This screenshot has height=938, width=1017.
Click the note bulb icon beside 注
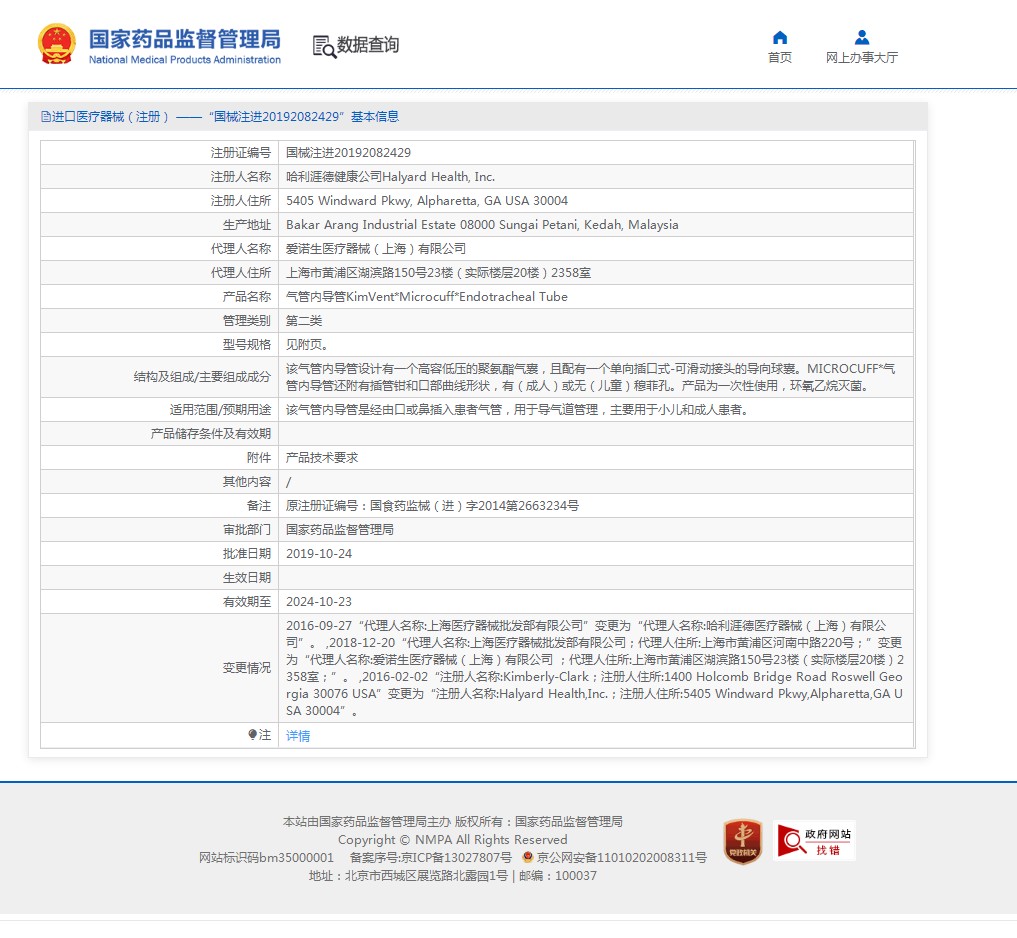pos(252,734)
